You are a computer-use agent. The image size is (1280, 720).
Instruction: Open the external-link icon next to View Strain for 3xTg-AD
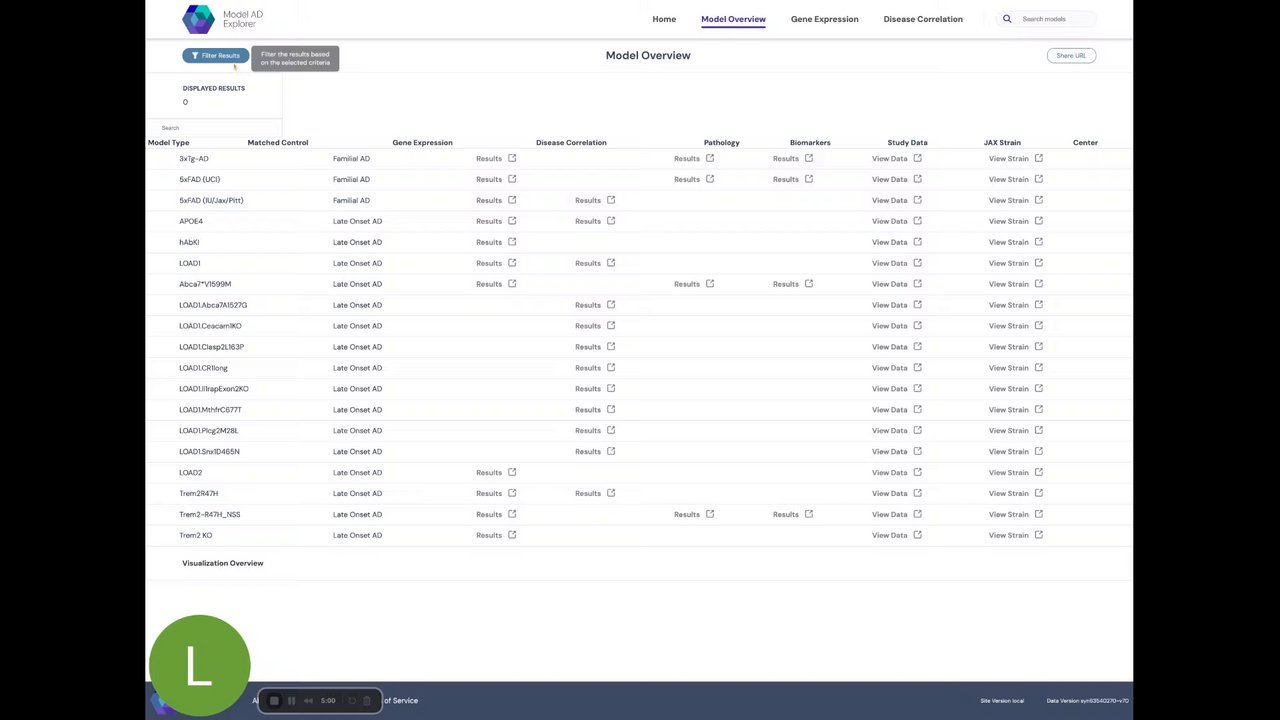tap(1038, 158)
